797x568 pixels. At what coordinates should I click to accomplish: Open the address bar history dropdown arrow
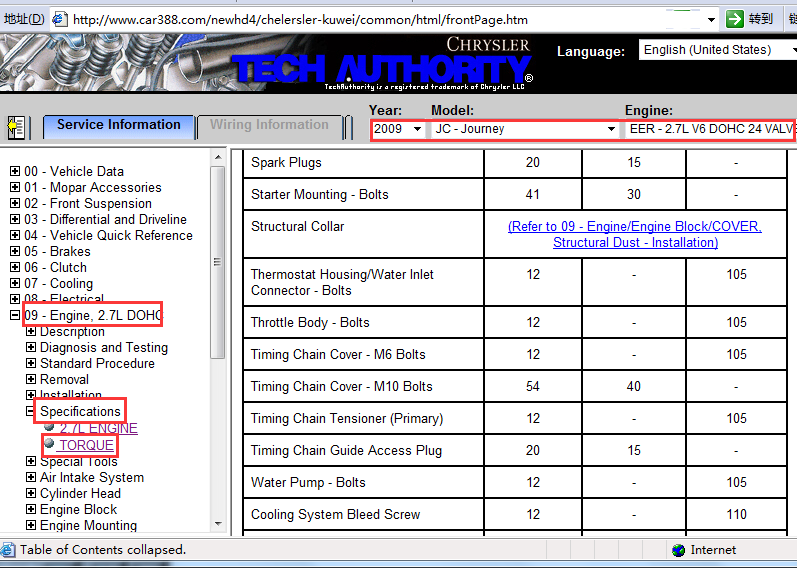click(711, 20)
